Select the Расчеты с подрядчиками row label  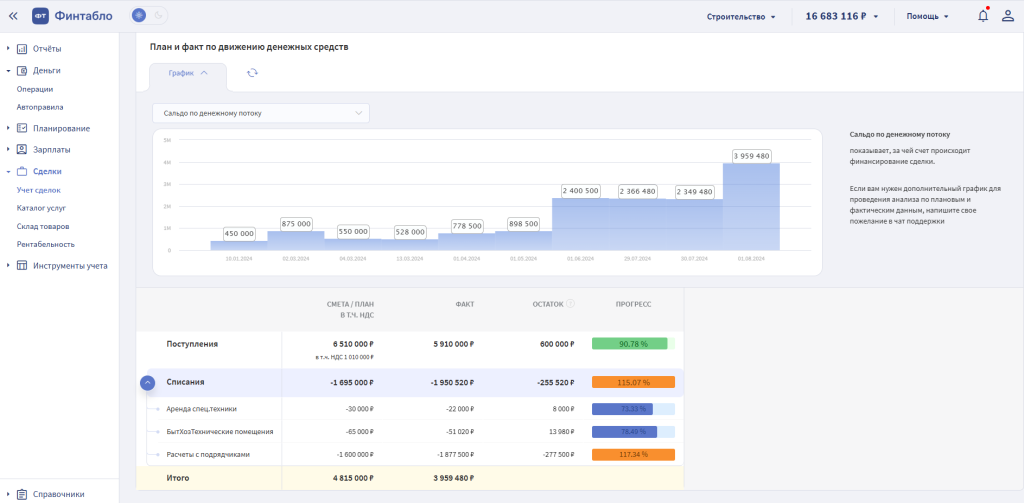coord(208,455)
